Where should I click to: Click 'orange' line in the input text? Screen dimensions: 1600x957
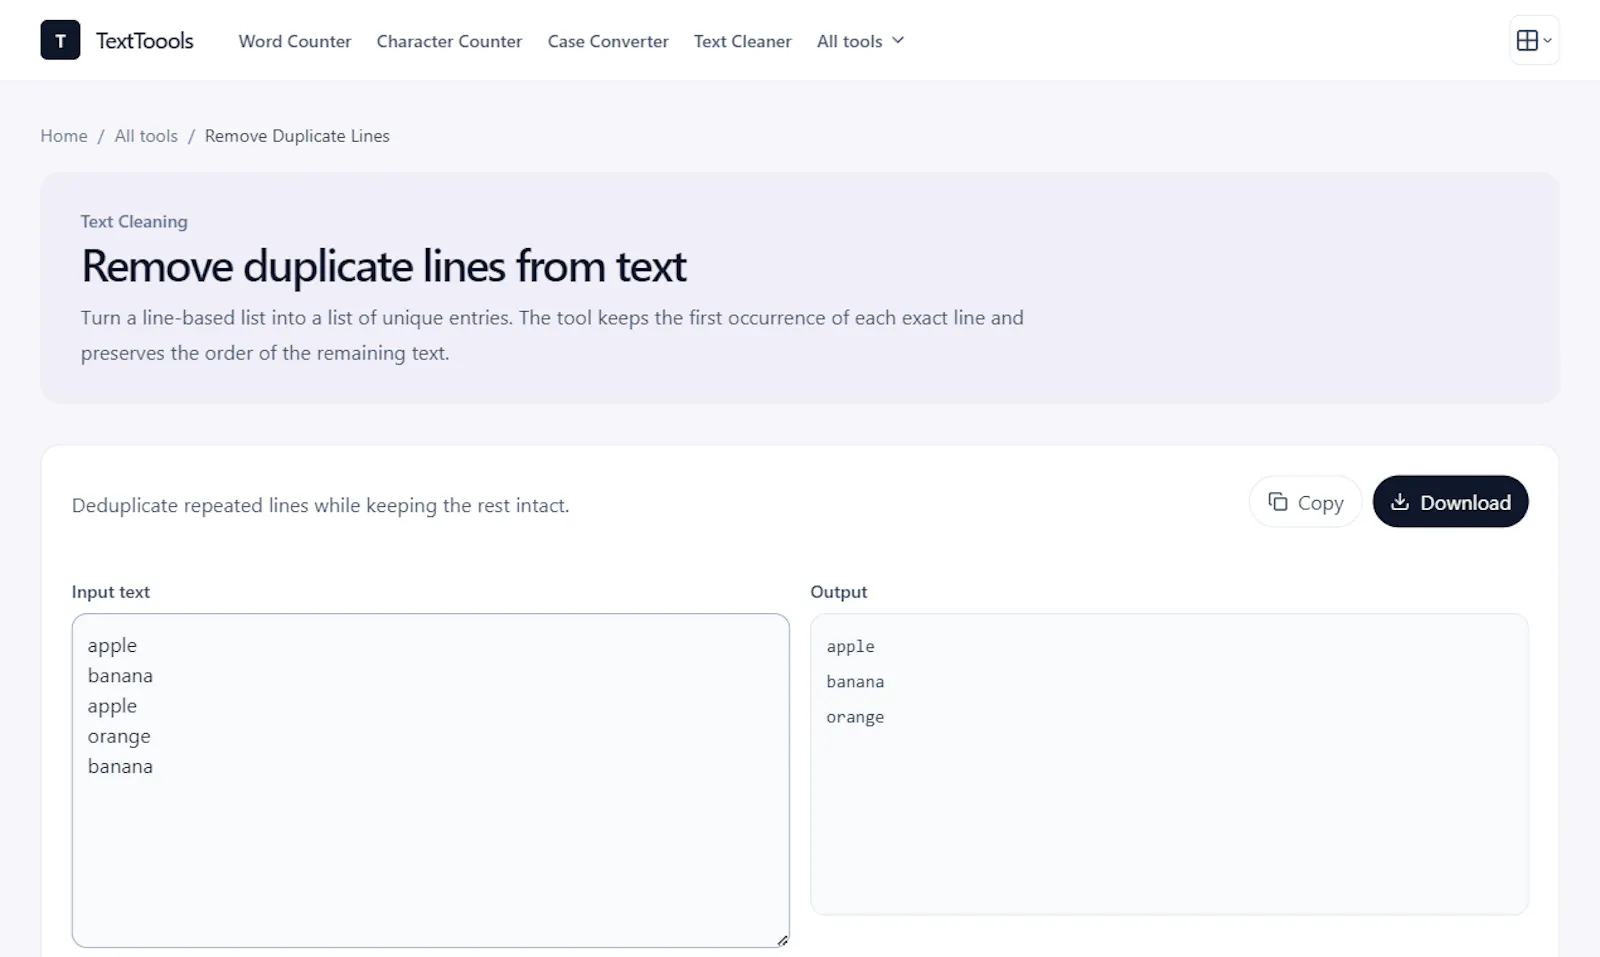coord(119,736)
